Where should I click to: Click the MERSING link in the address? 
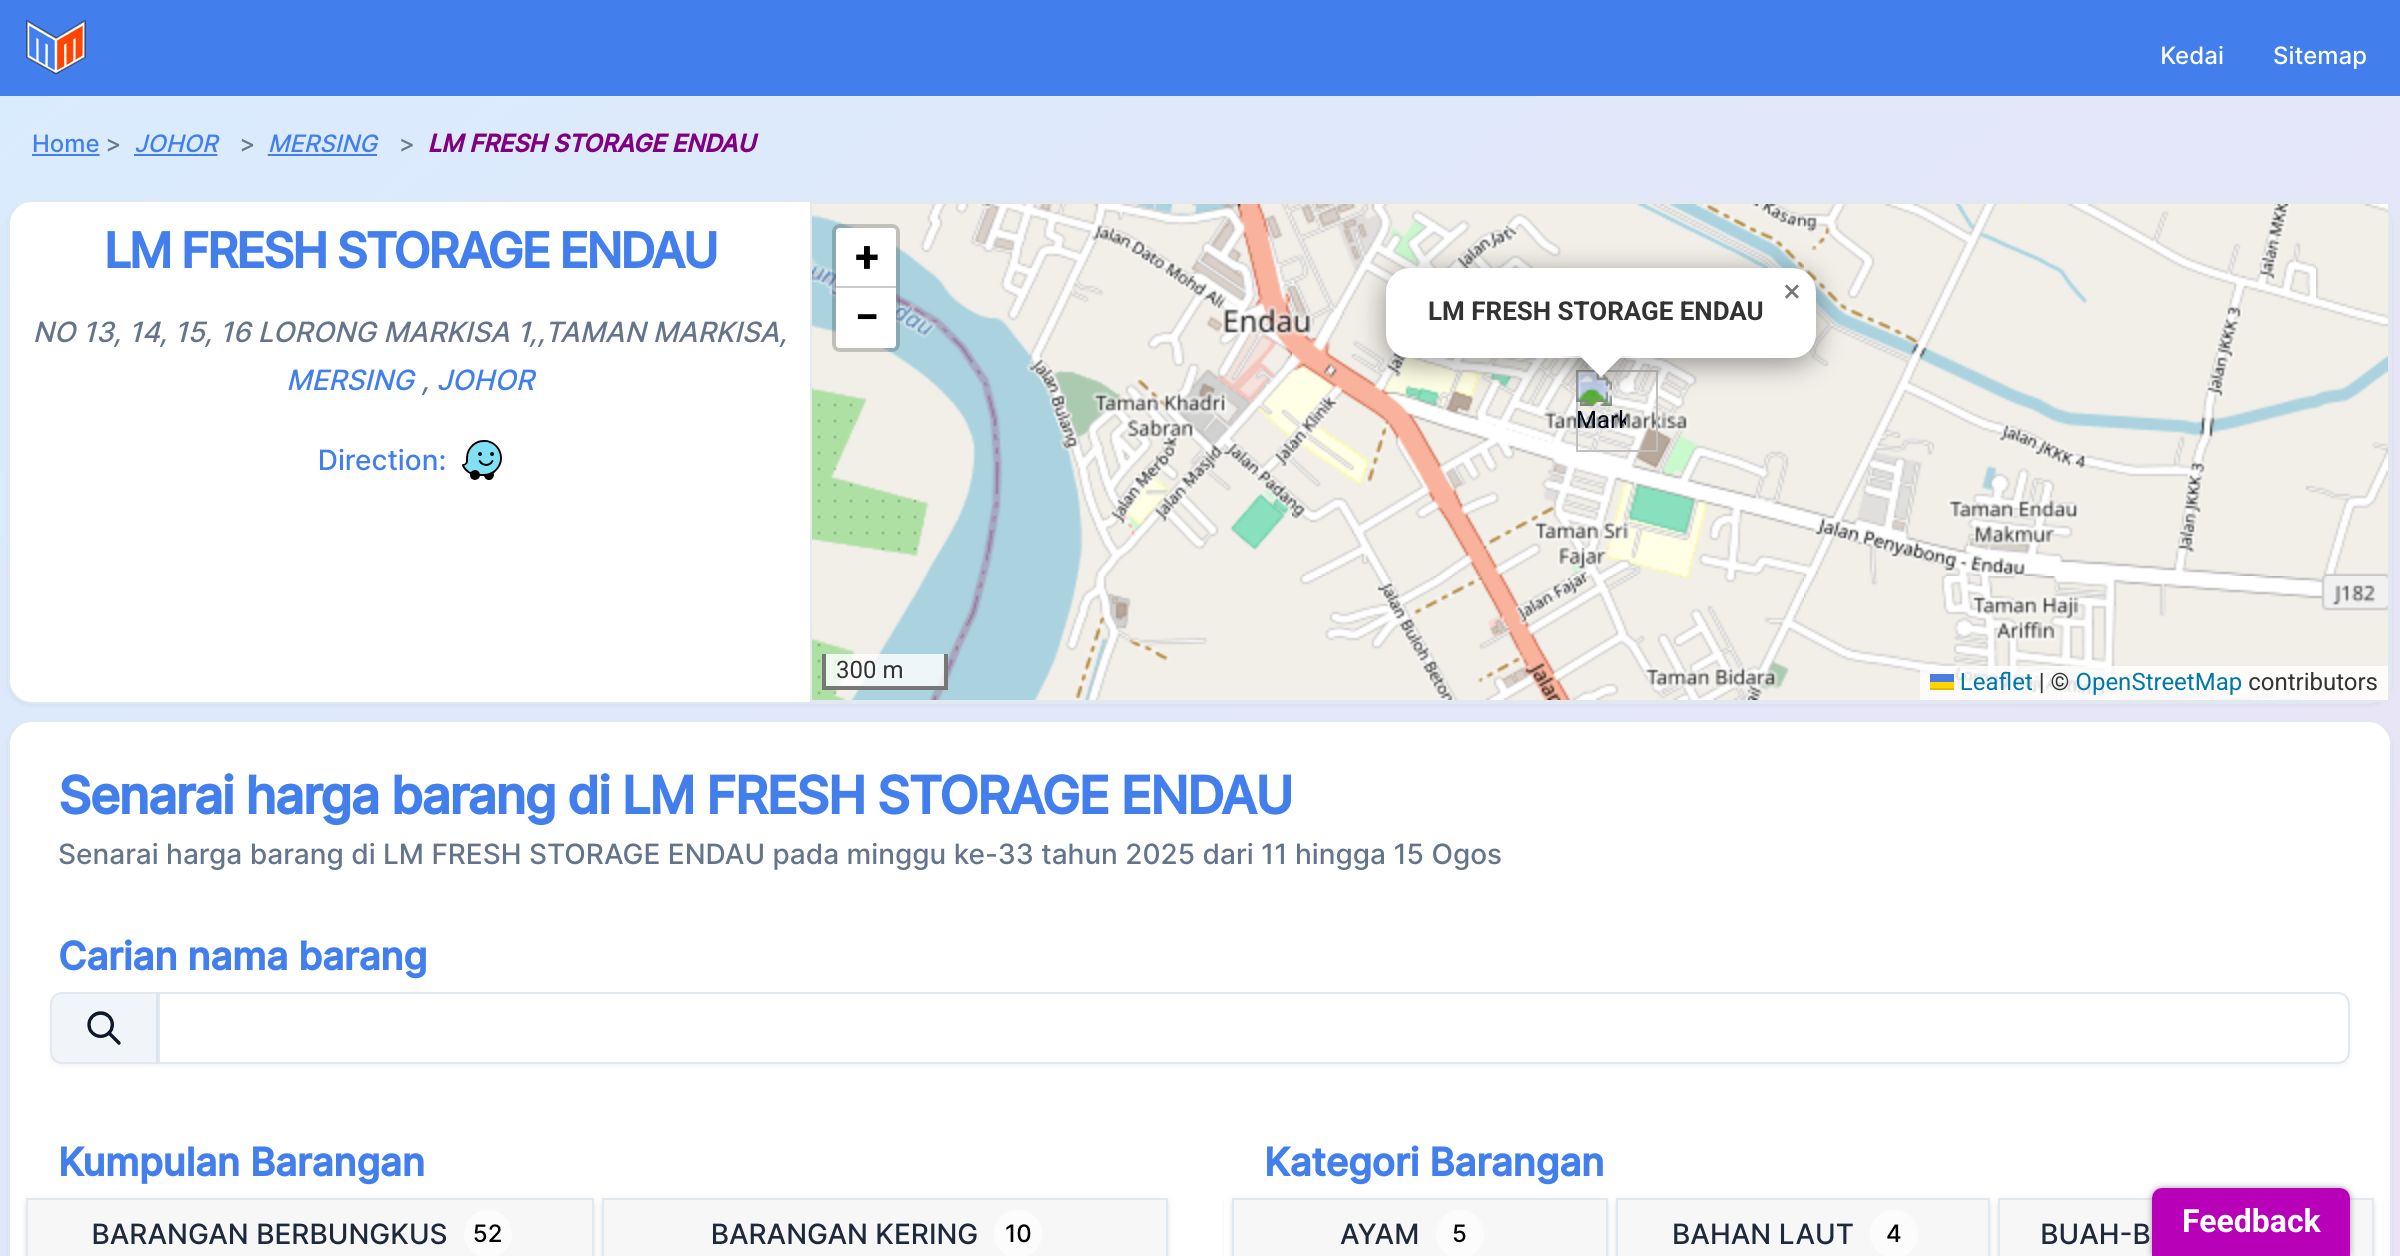(x=351, y=380)
